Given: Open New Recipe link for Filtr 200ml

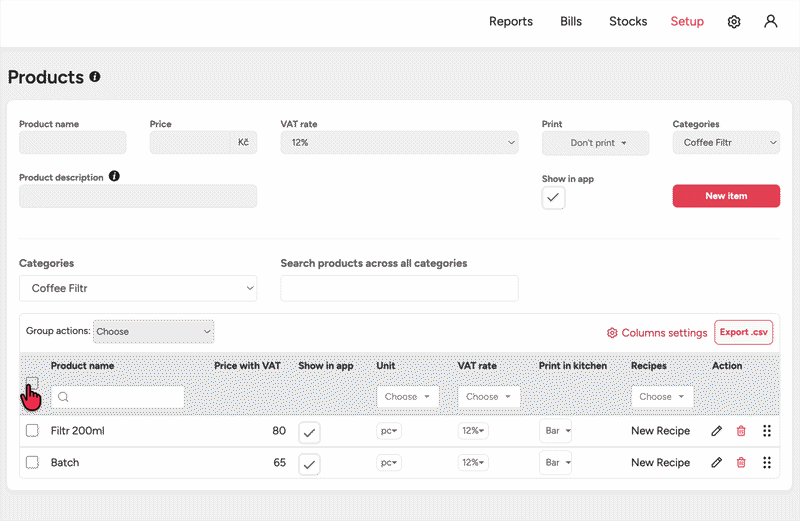Looking at the screenshot, I should pos(660,431).
